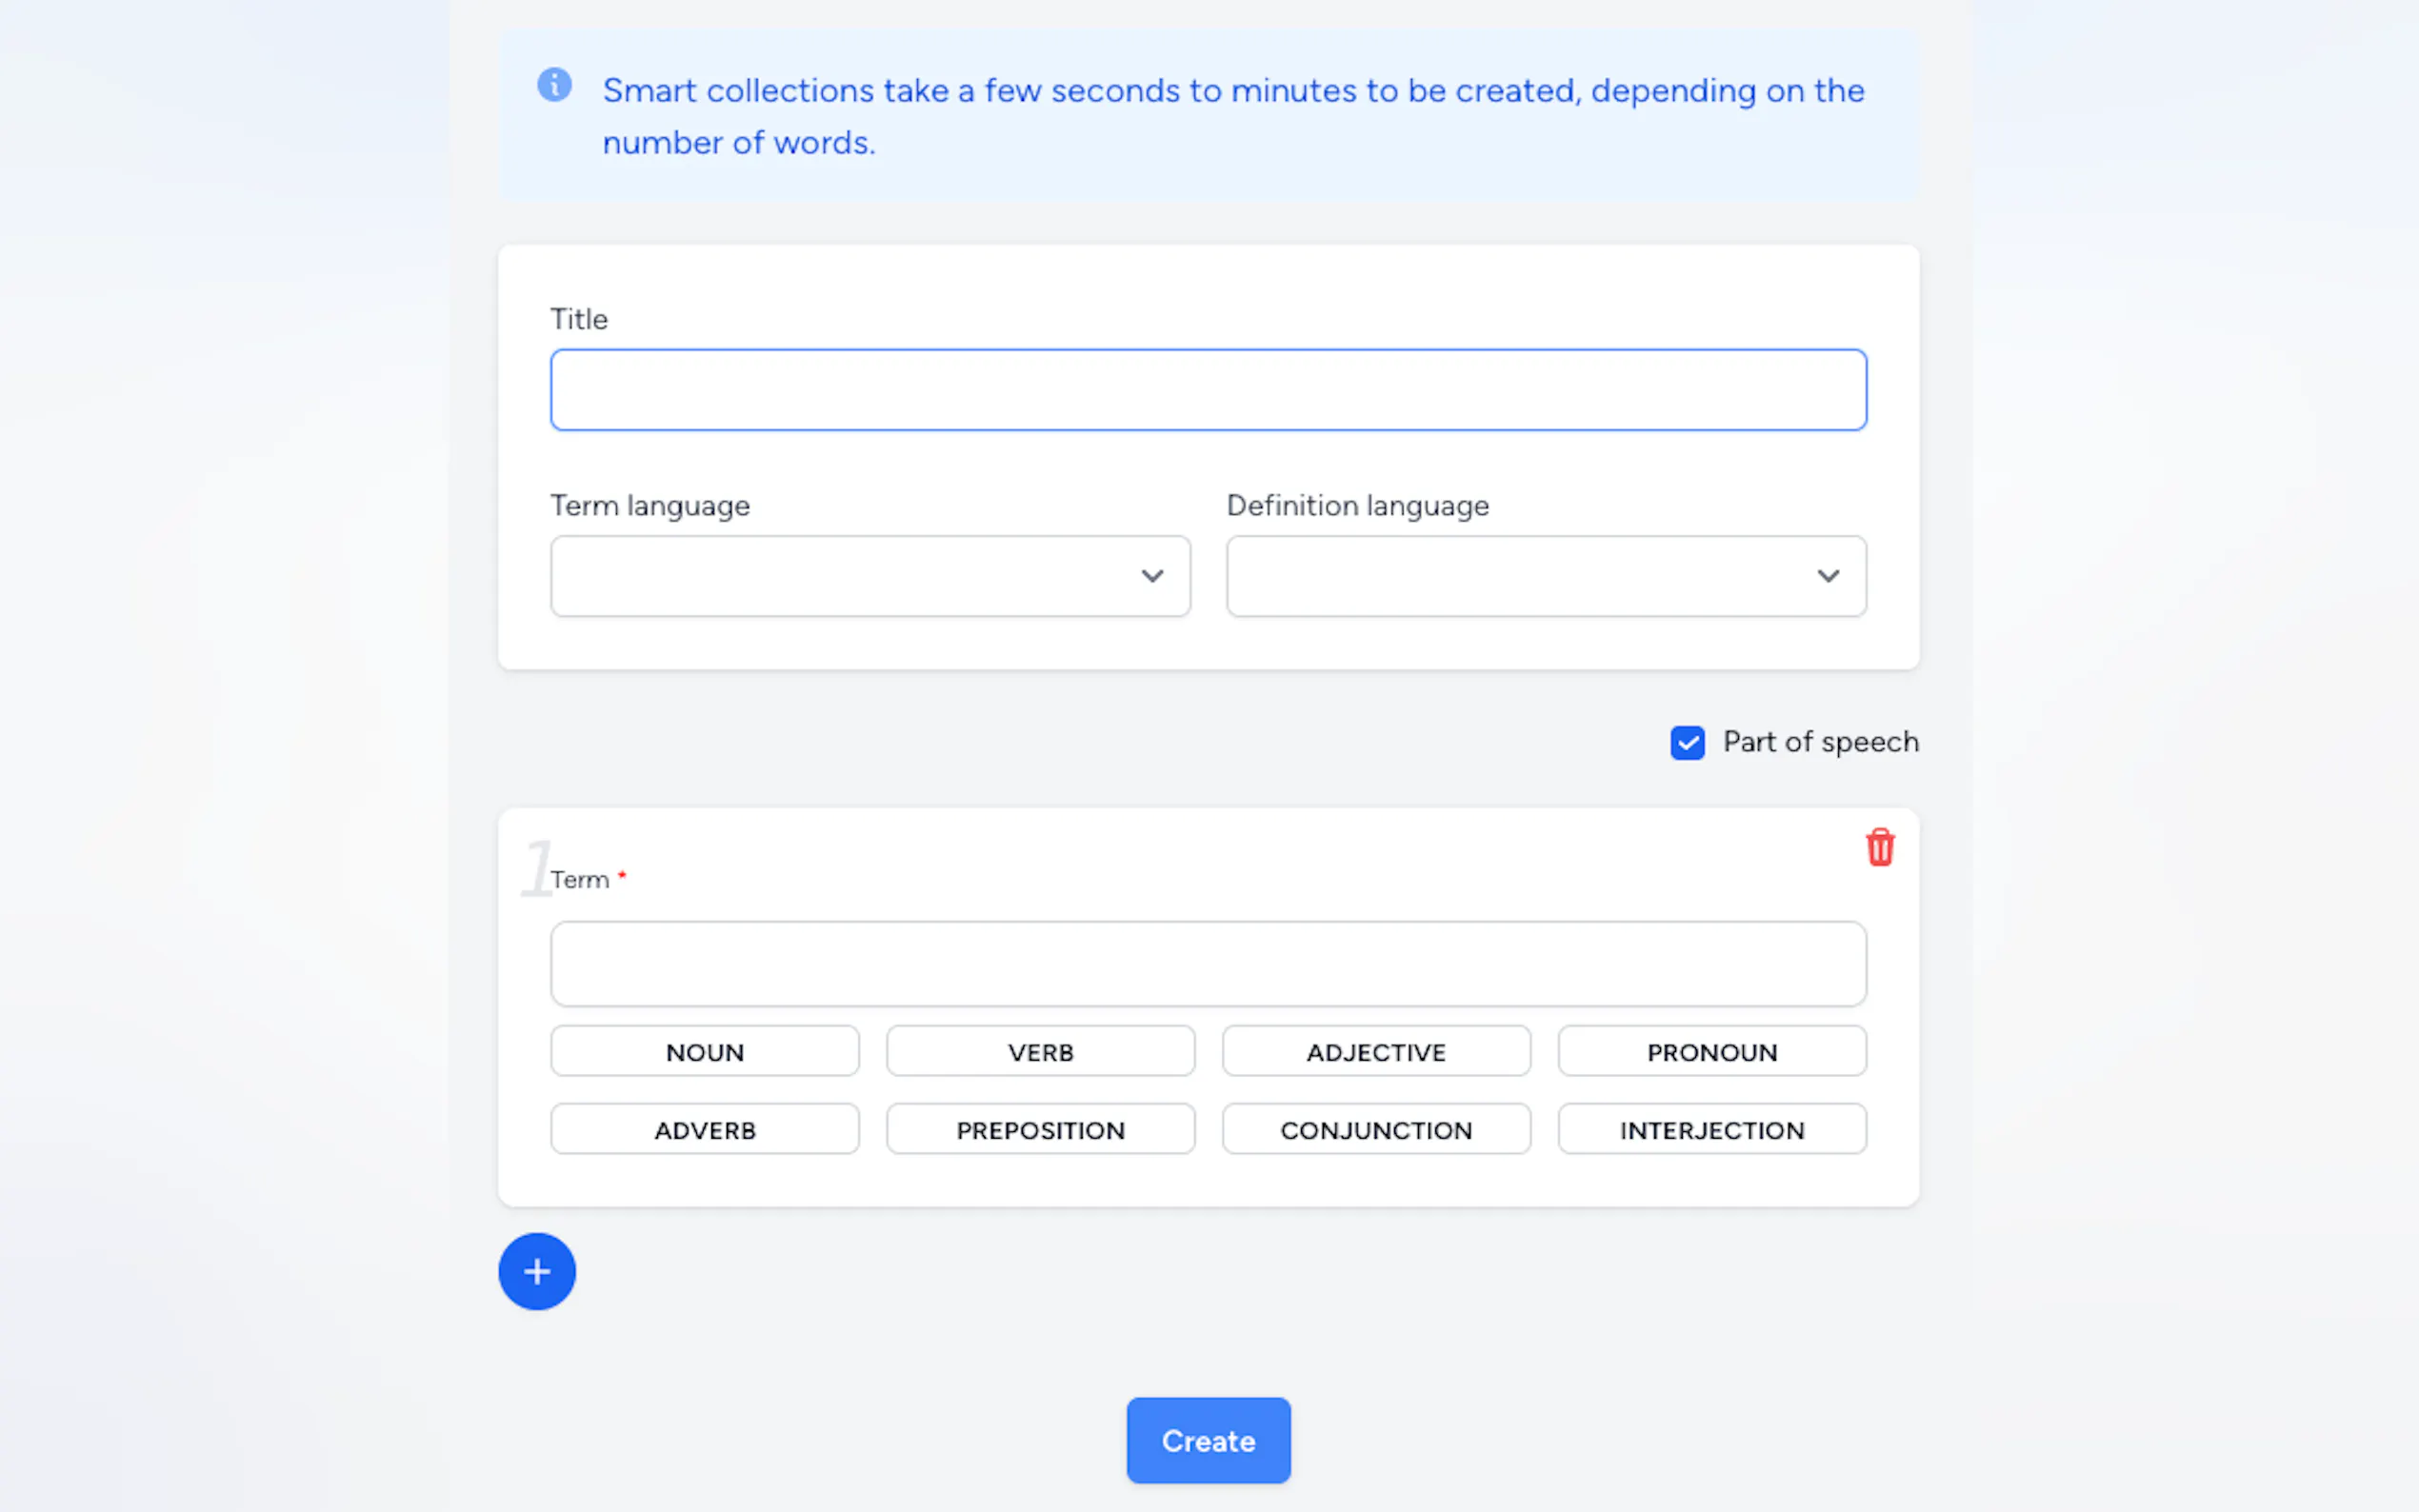The width and height of the screenshot is (2419, 1512).
Task: Toggle the Part of speech checkbox
Action: 1687,743
